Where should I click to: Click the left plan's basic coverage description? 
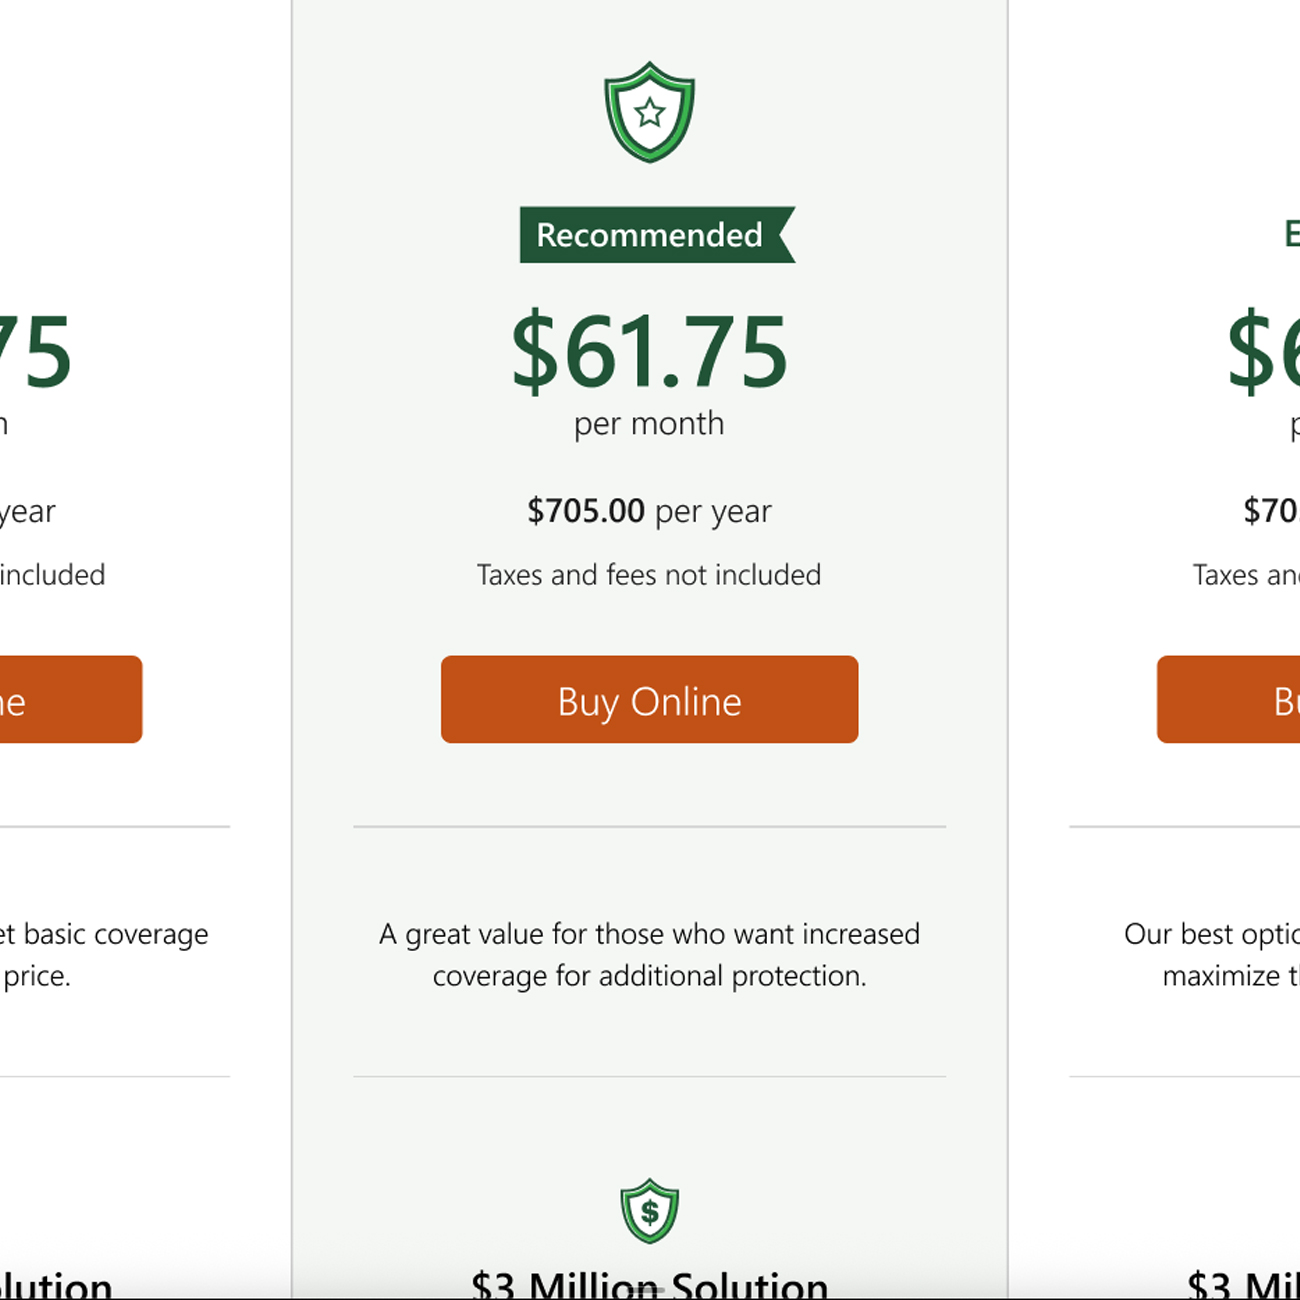tap(103, 954)
